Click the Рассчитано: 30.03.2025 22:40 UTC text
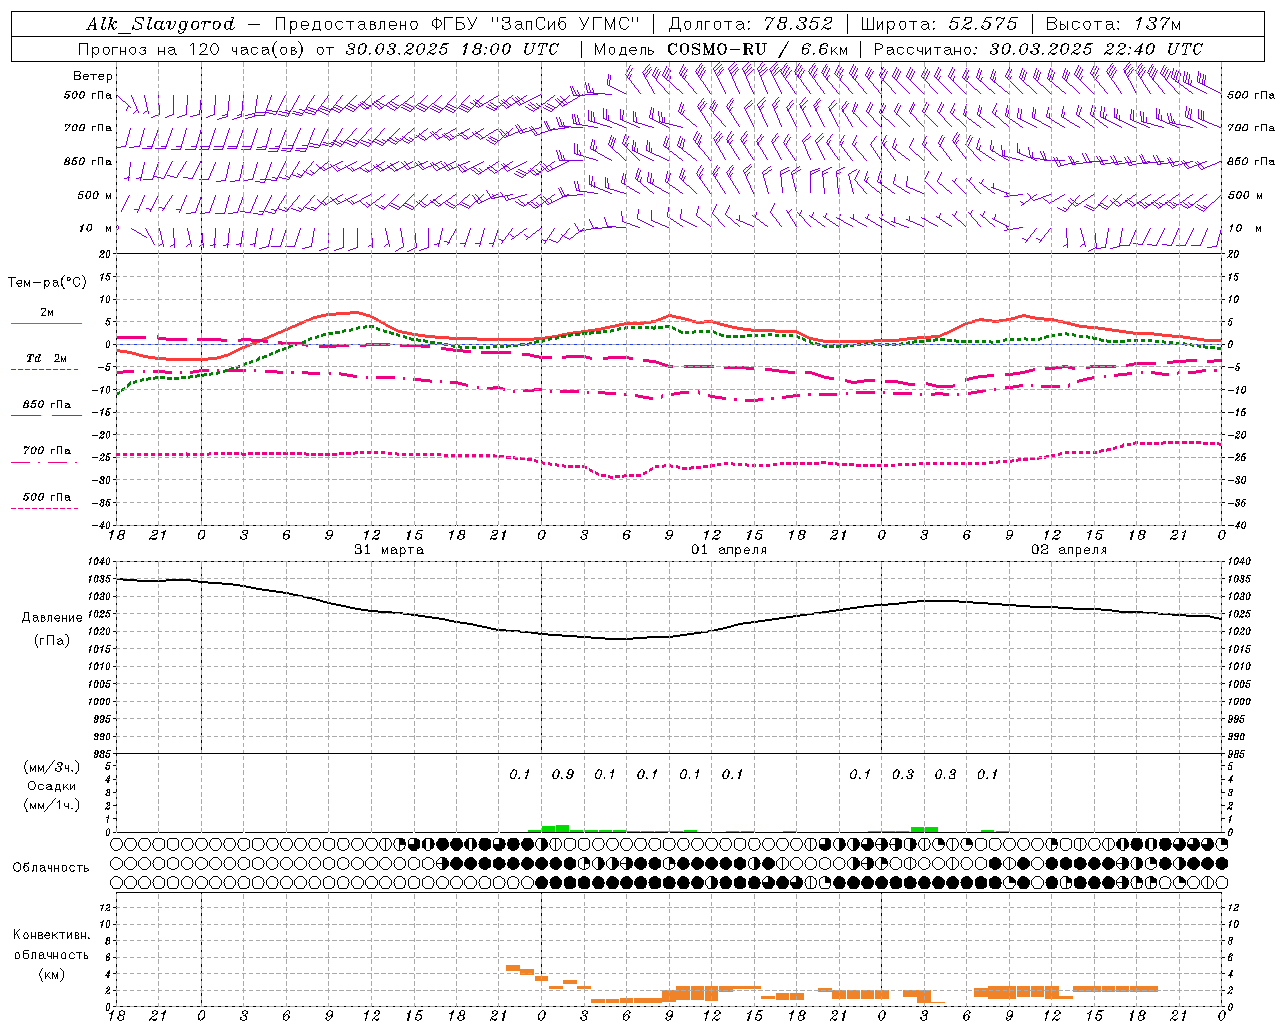The width and height of the screenshot is (1280, 1024). [1038, 49]
